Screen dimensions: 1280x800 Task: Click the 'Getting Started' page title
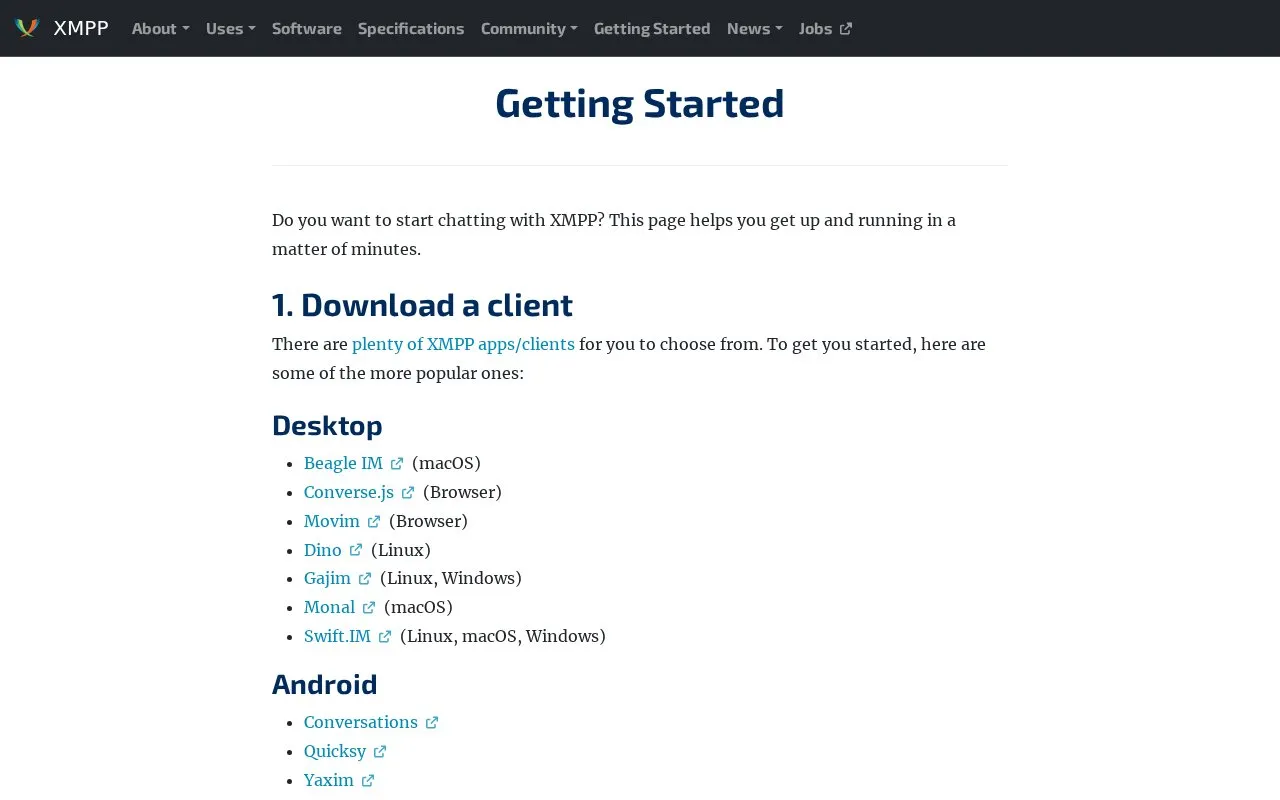tap(640, 104)
